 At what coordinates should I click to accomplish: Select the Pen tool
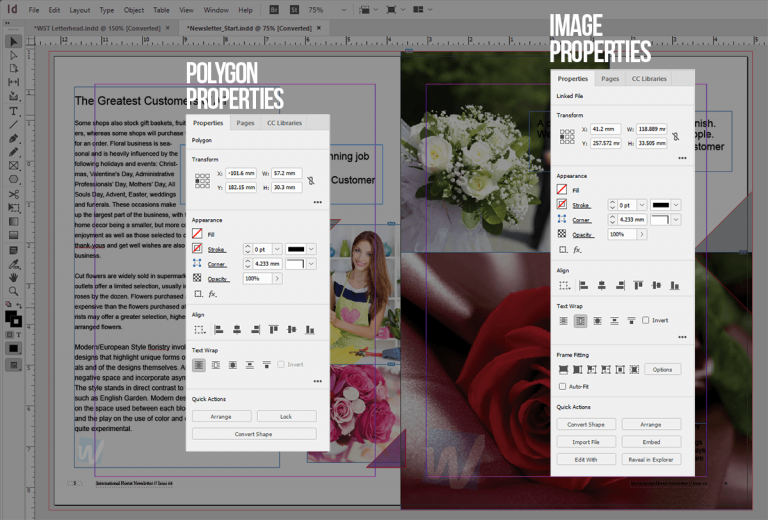[x=14, y=139]
